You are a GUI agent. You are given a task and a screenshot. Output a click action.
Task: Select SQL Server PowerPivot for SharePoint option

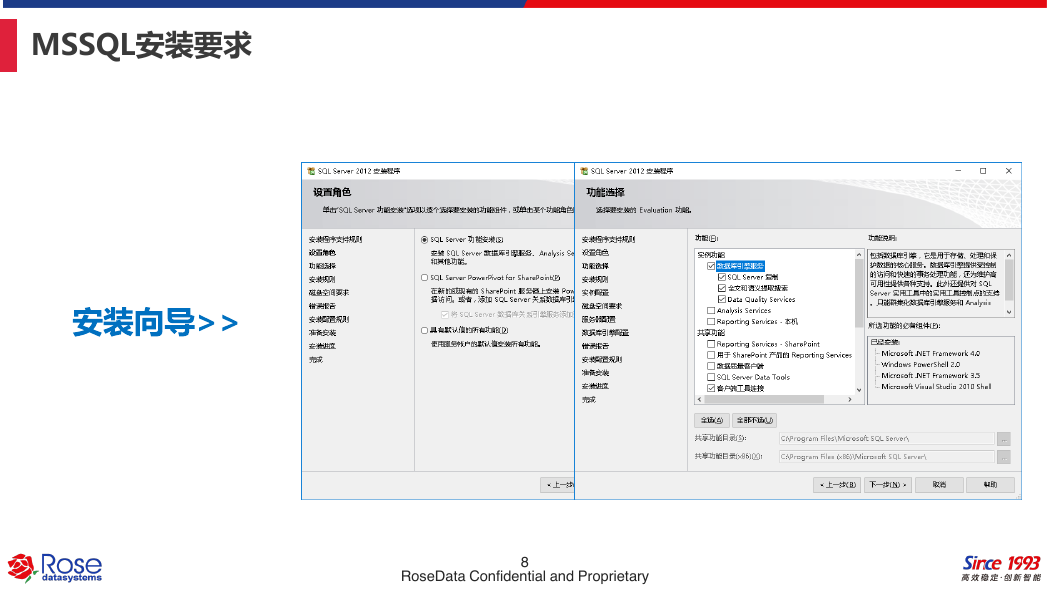pyautogui.click(x=425, y=278)
